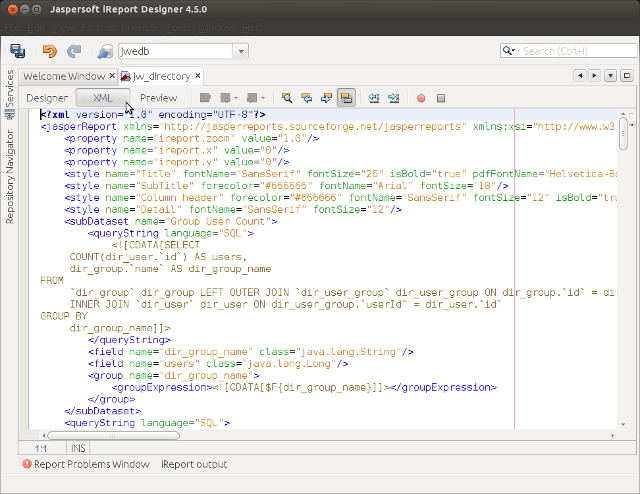This screenshot has width=640, height=494.
Task: Expand the Services side panel
Action: (9, 89)
